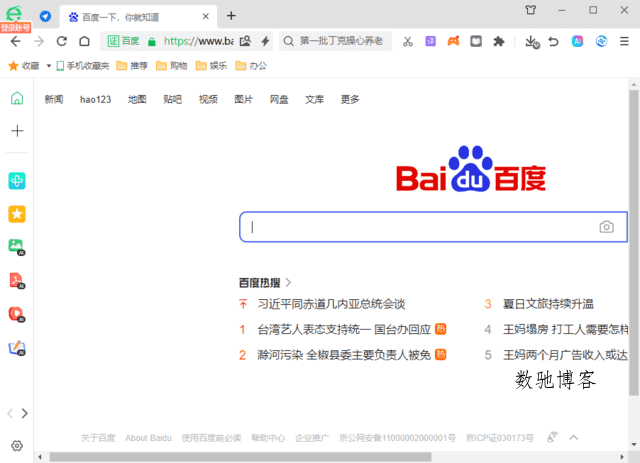Open the AI video sidebar icon

pos(17,314)
